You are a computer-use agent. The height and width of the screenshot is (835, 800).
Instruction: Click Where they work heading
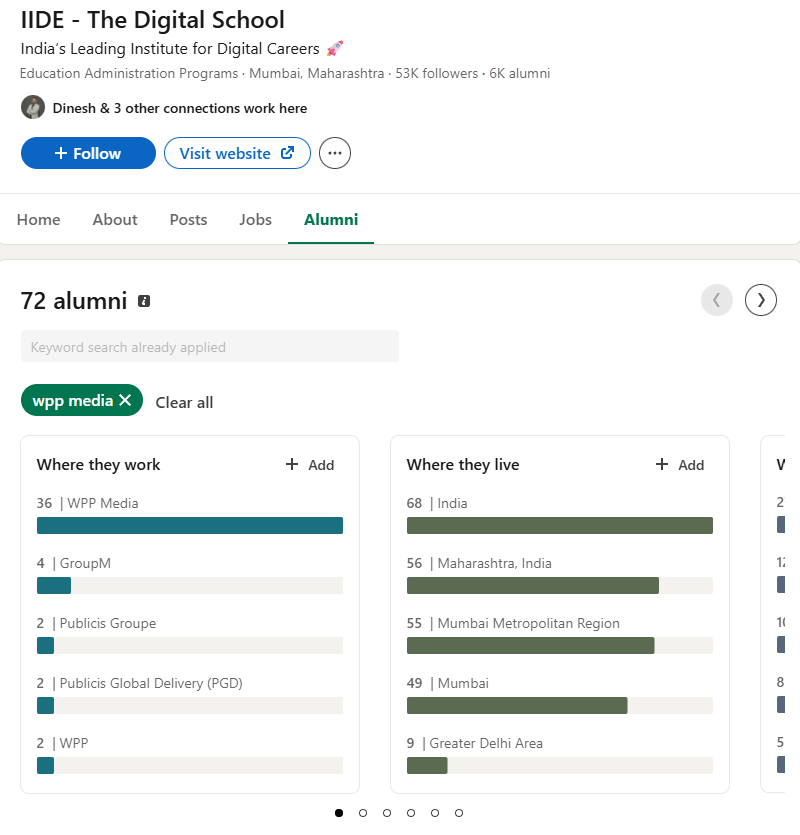(x=99, y=464)
